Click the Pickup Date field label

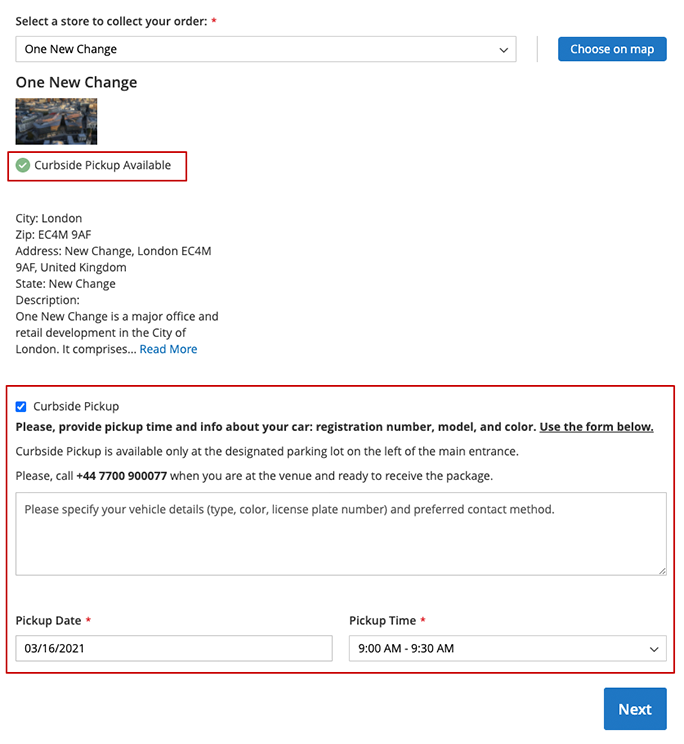point(48,621)
